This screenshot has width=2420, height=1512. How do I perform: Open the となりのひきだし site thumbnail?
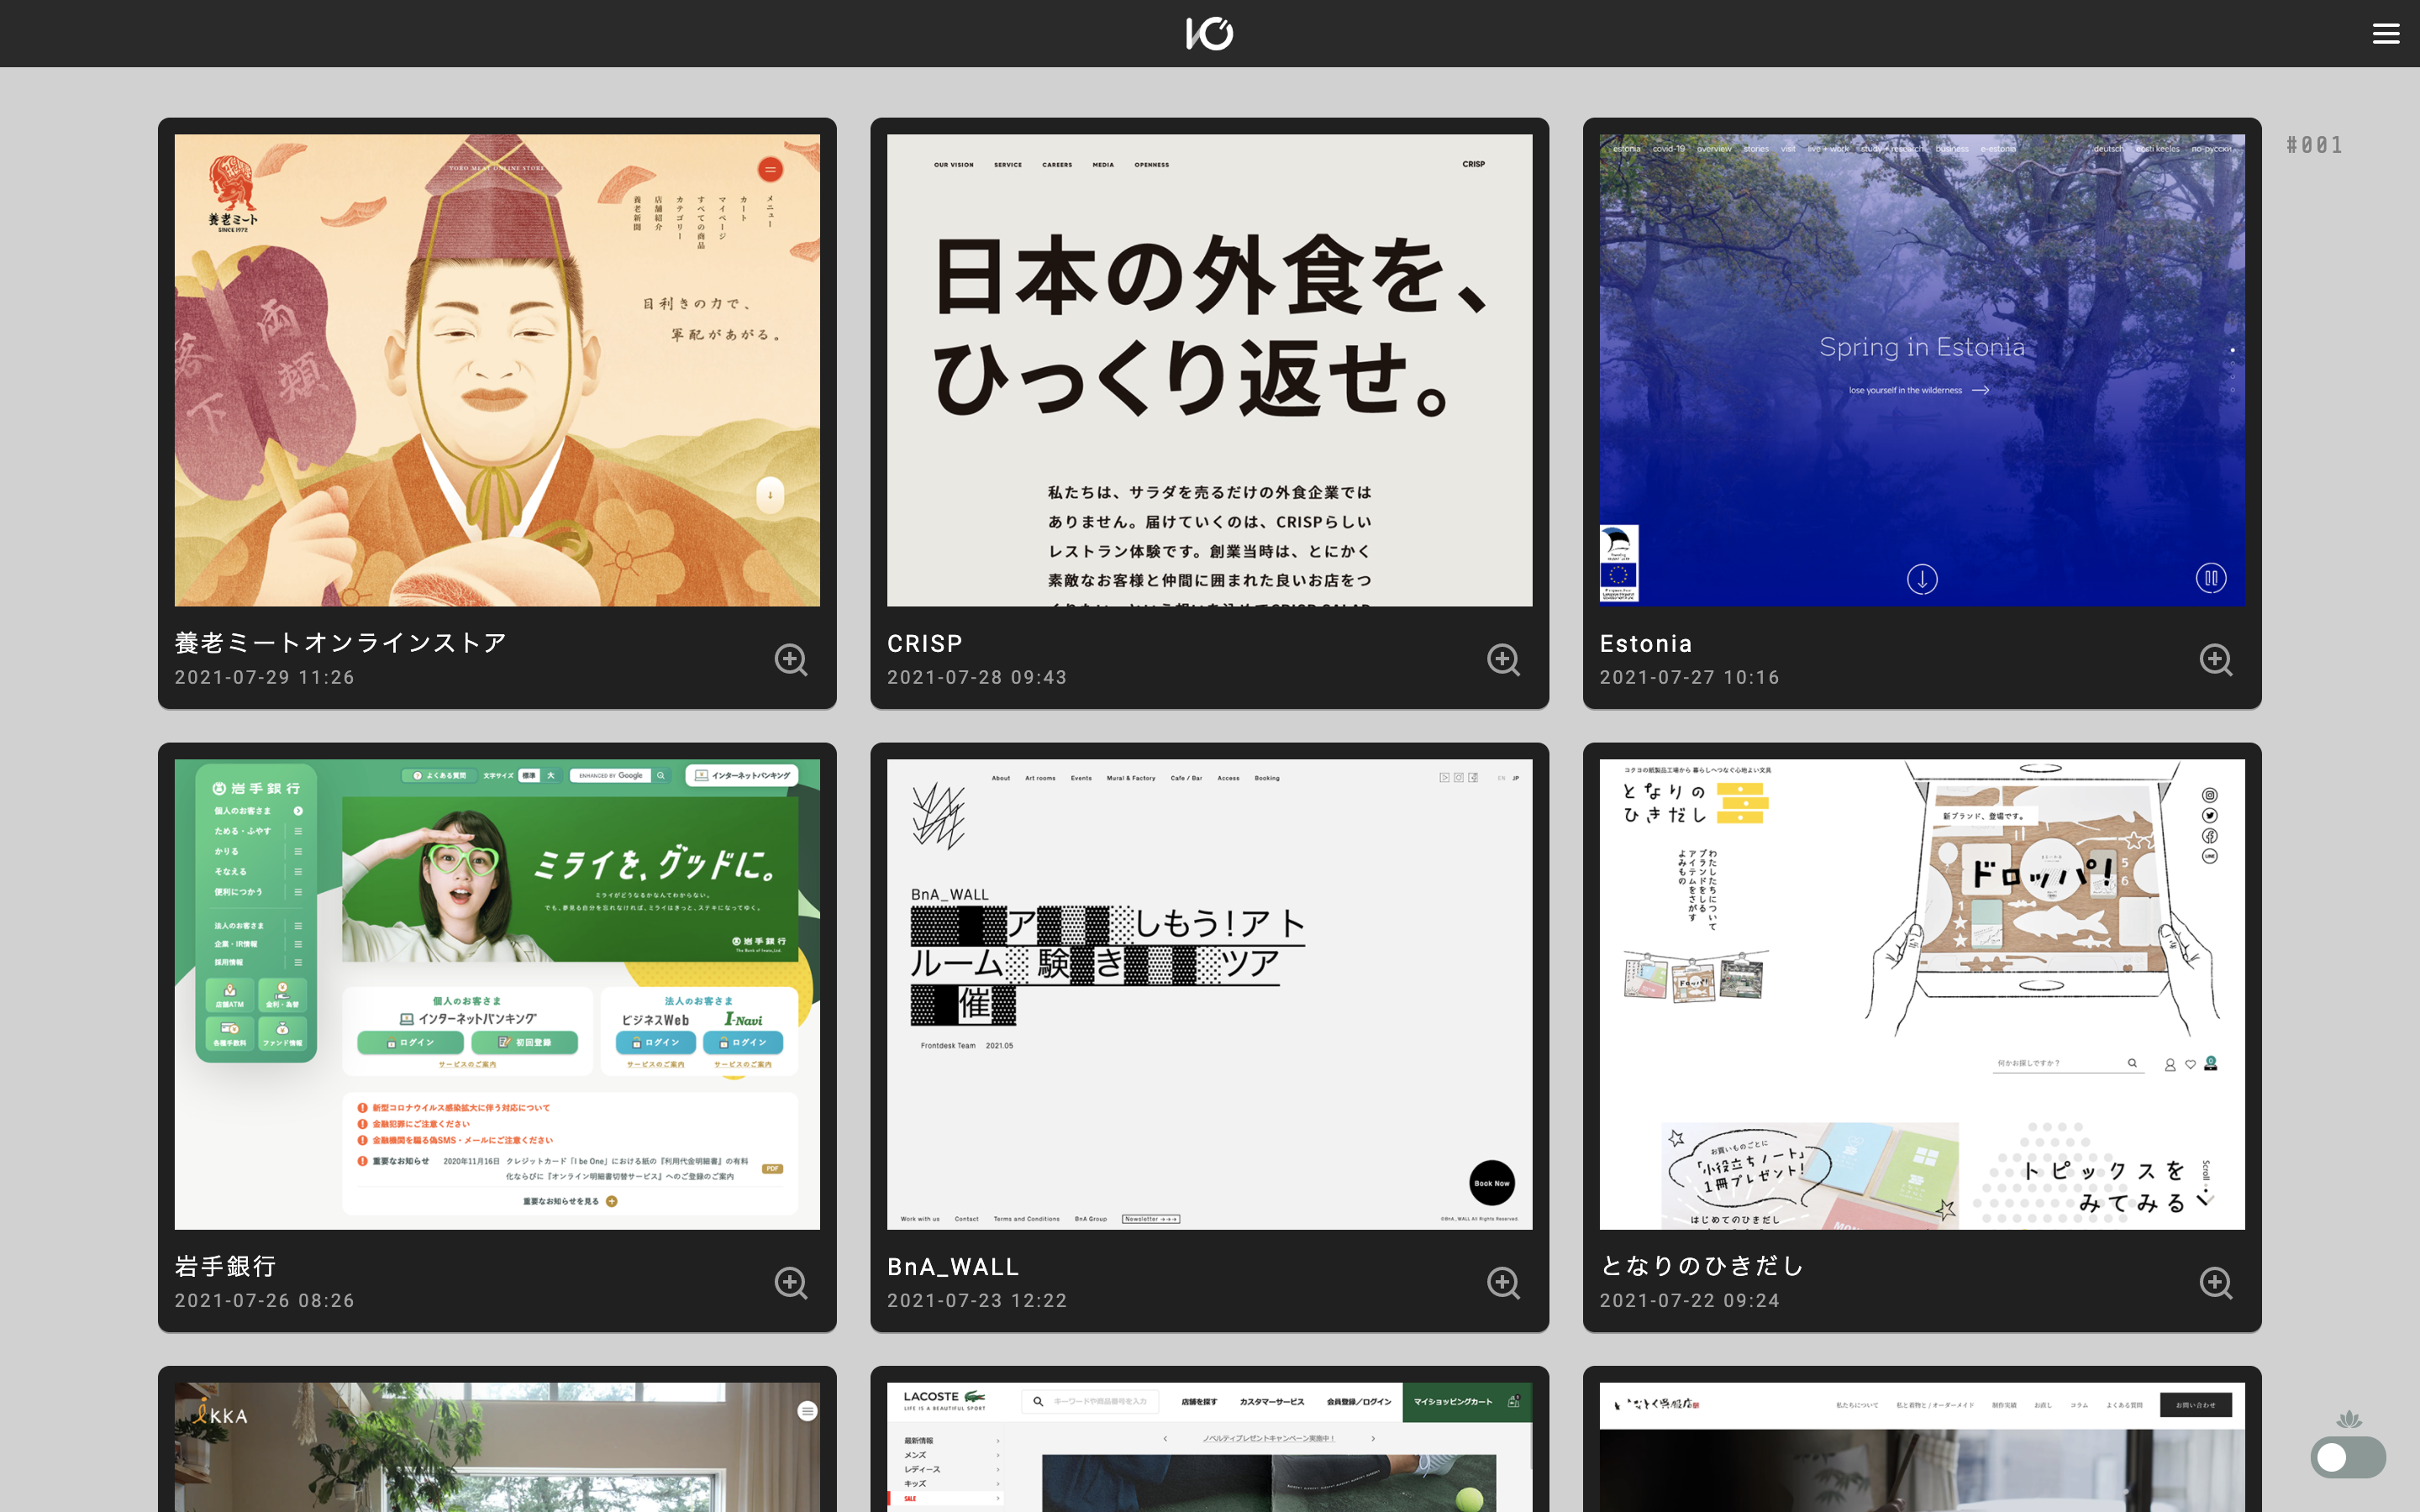coord(1922,994)
